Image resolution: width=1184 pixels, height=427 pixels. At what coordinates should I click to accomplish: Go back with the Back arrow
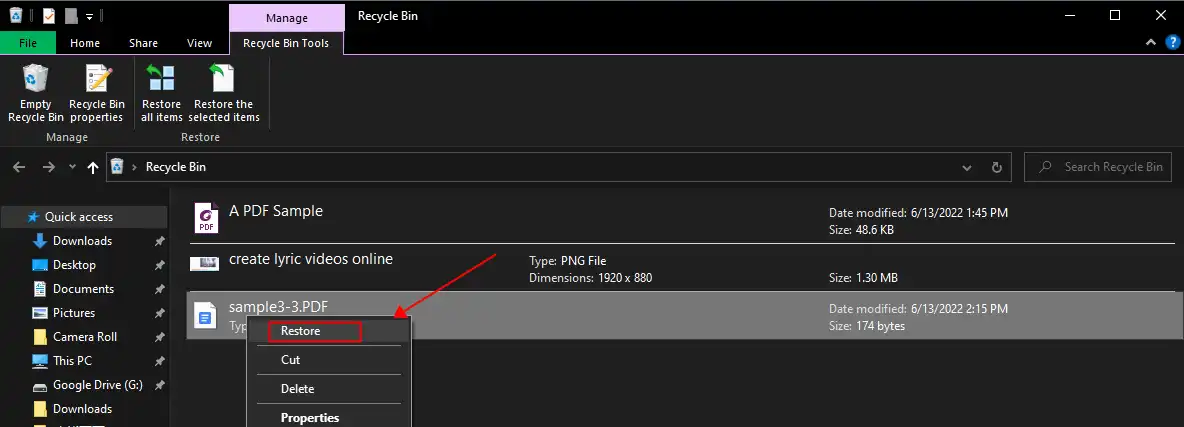(x=19, y=168)
